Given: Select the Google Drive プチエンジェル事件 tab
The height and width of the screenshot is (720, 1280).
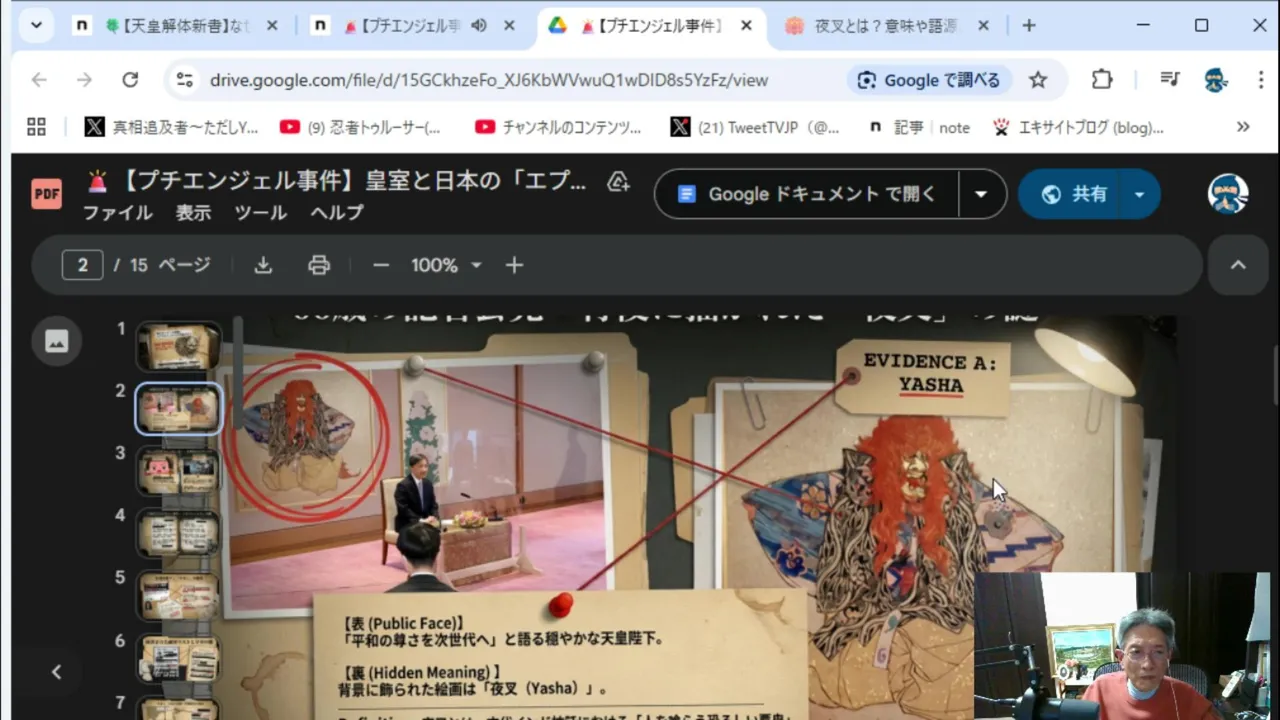Looking at the screenshot, I should pos(652,26).
